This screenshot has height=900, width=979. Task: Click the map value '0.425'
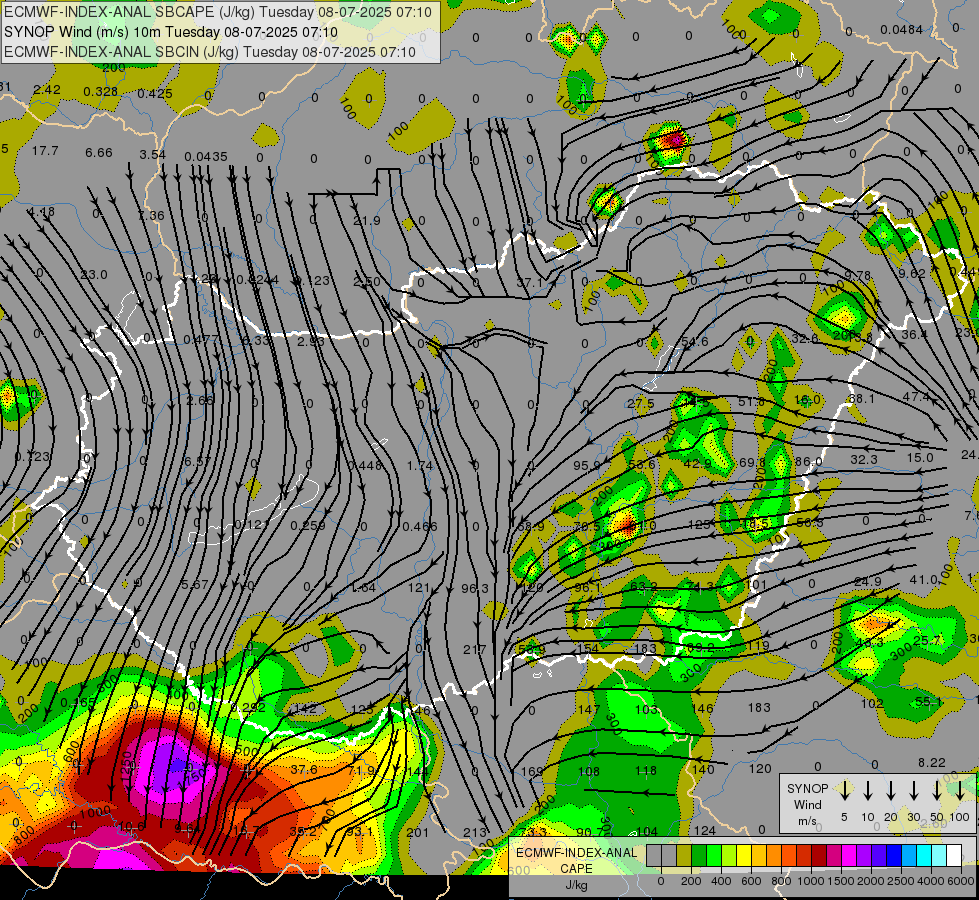click(155, 94)
